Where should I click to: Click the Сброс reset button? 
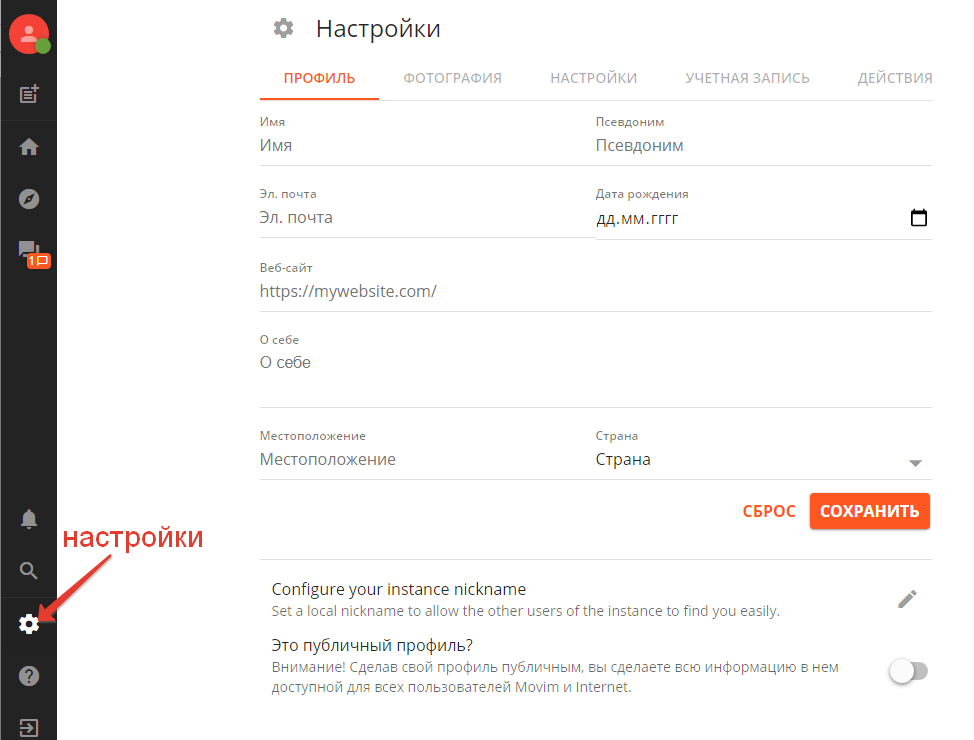(x=769, y=511)
